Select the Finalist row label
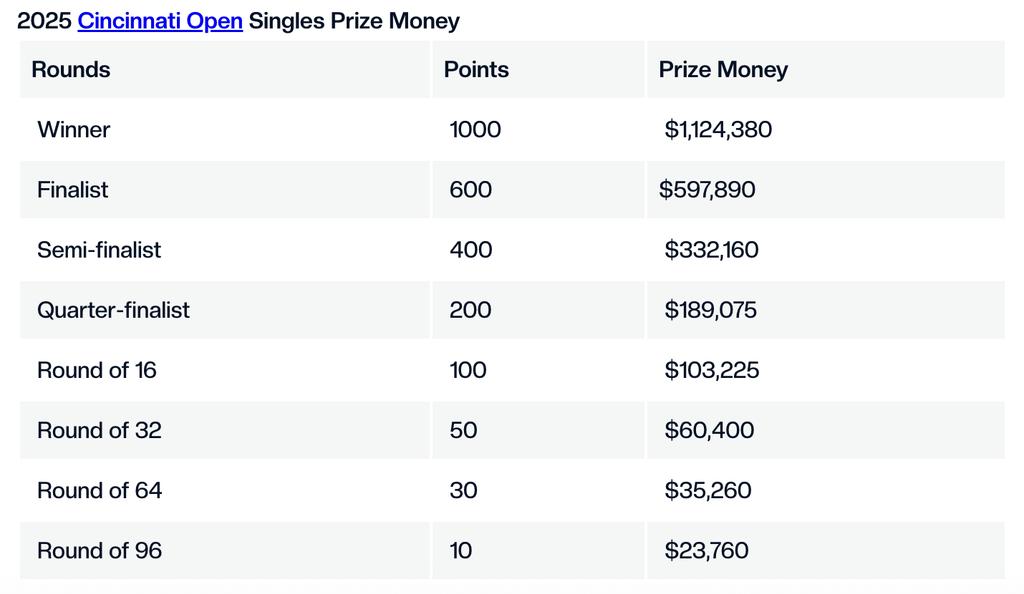Screen dimensions: 1024x594 tap(72, 189)
